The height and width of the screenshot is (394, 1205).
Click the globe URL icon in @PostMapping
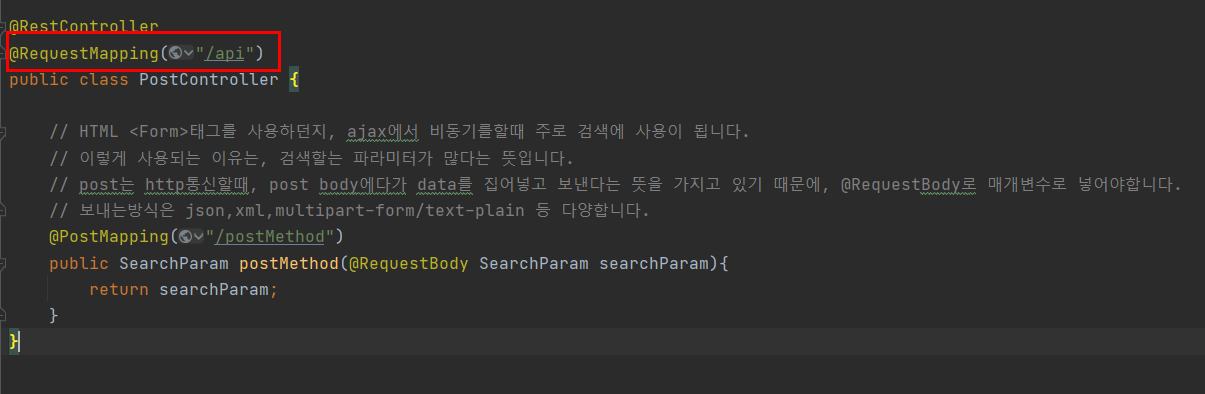coord(185,237)
